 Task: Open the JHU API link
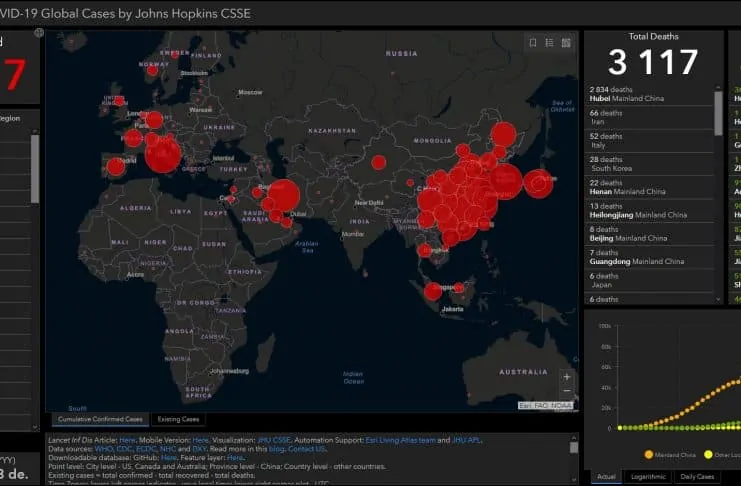(466, 440)
